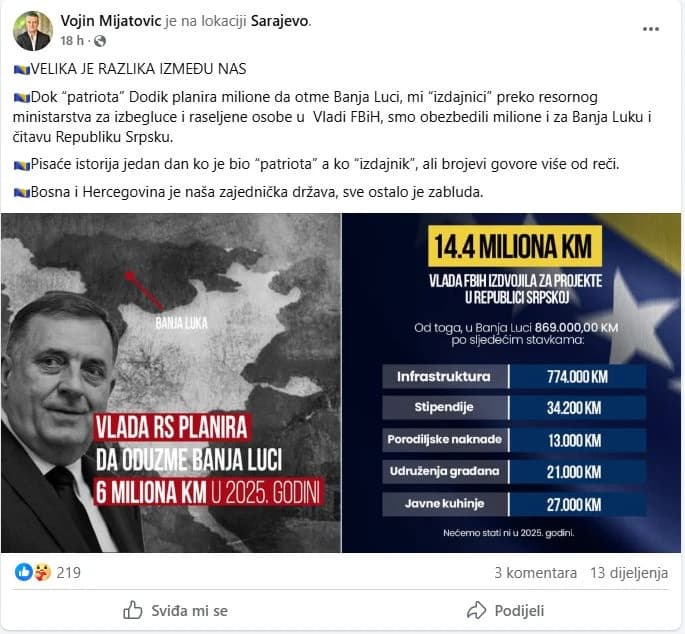
Task: View the 219 reactions count
Action: click(x=69, y=572)
